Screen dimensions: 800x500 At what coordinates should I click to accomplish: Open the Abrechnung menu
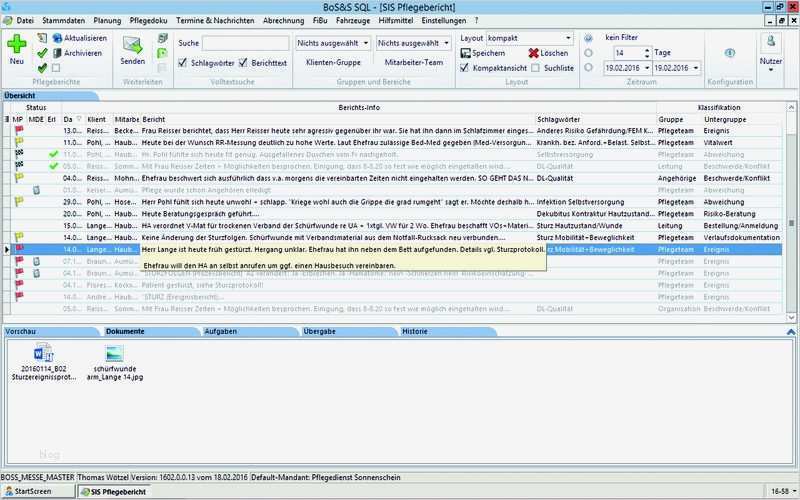283,20
